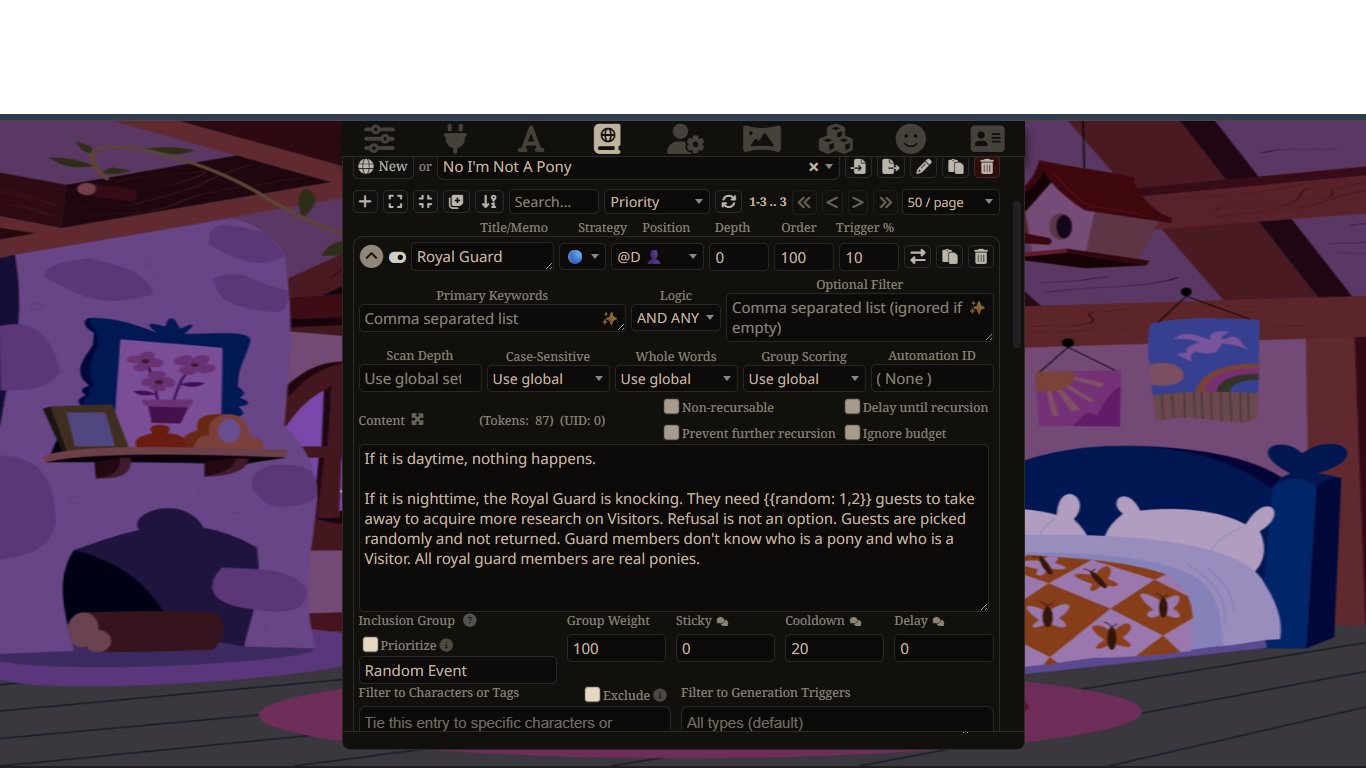Open AI Response Formatting letter A icon
Screen dimensions: 1366x768
coord(531,139)
